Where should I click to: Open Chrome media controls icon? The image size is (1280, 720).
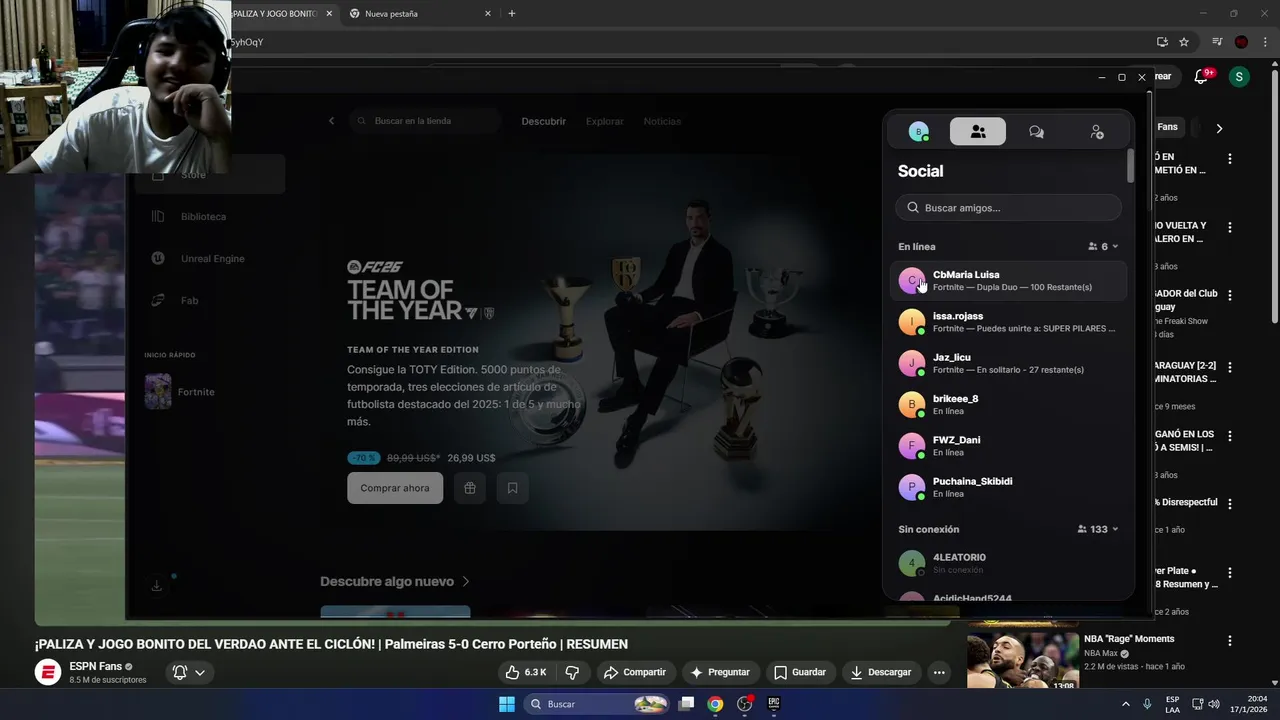click(x=1217, y=42)
